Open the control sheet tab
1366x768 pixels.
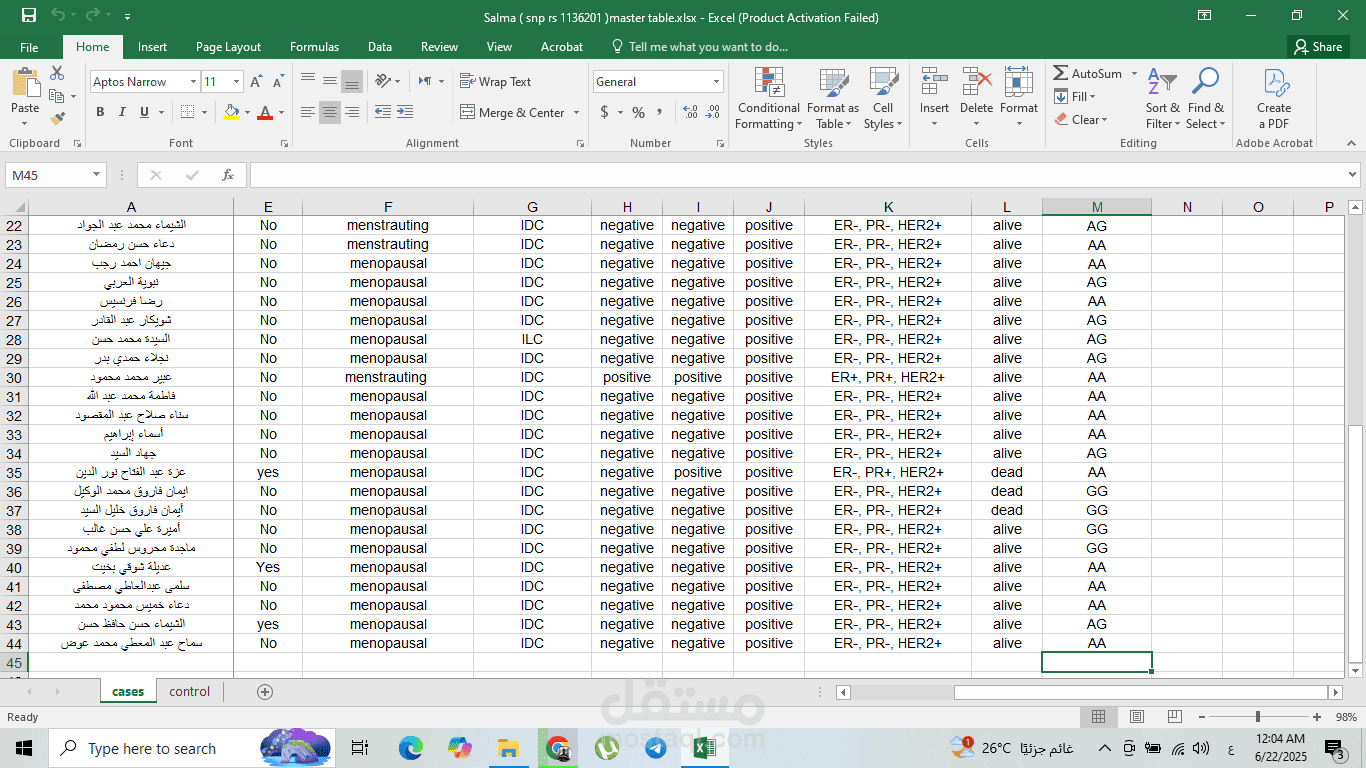click(x=190, y=691)
